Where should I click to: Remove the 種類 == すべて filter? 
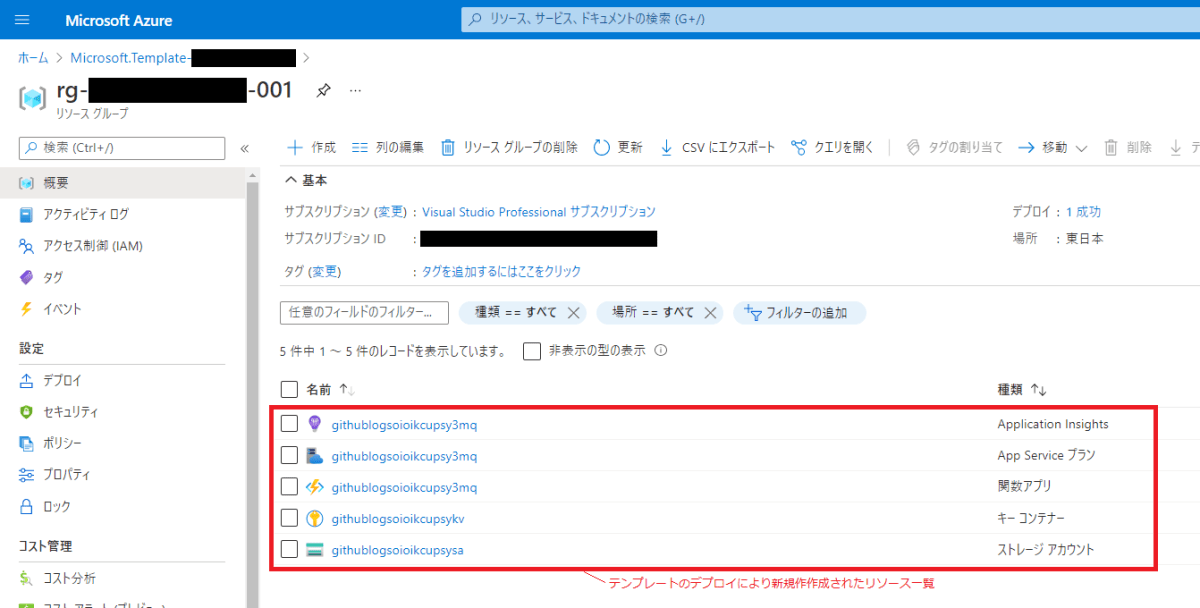pos(574,312)
